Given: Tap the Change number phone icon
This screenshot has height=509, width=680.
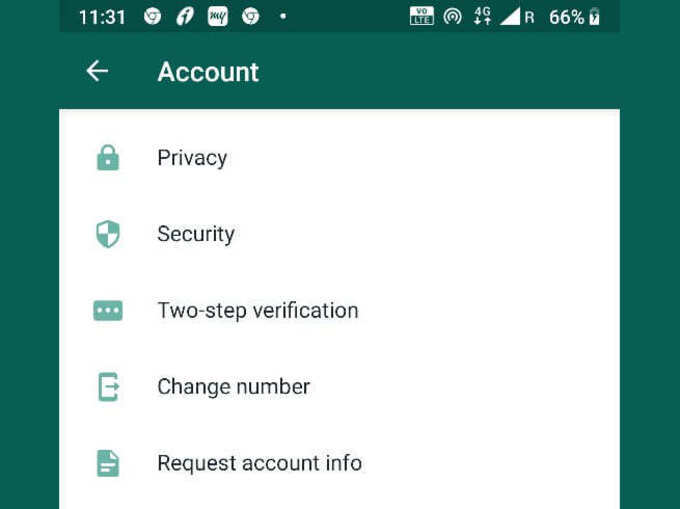Looking at the screenshot, I should click(x=108, y=387).
